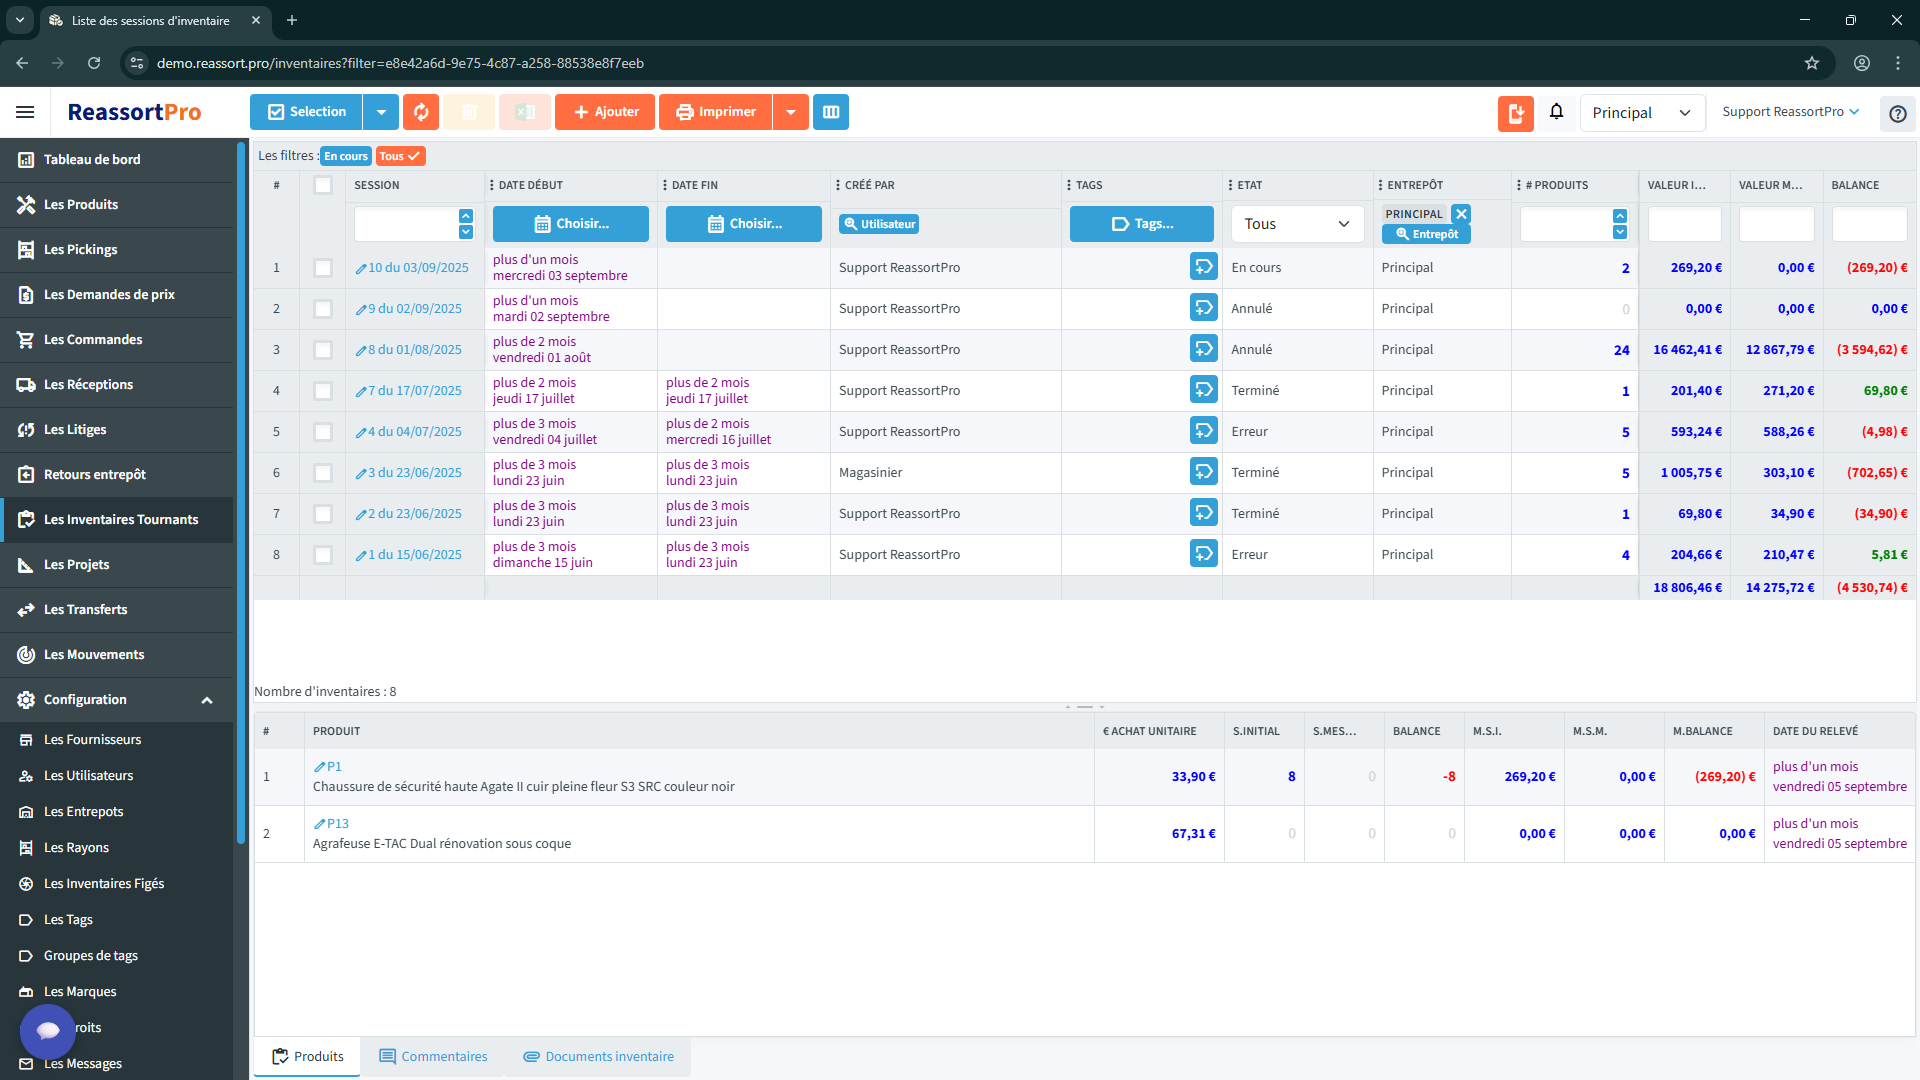Screen dimensions: 1920x1080
Task: Click the Ajouter button
Action: click(604, 112)
